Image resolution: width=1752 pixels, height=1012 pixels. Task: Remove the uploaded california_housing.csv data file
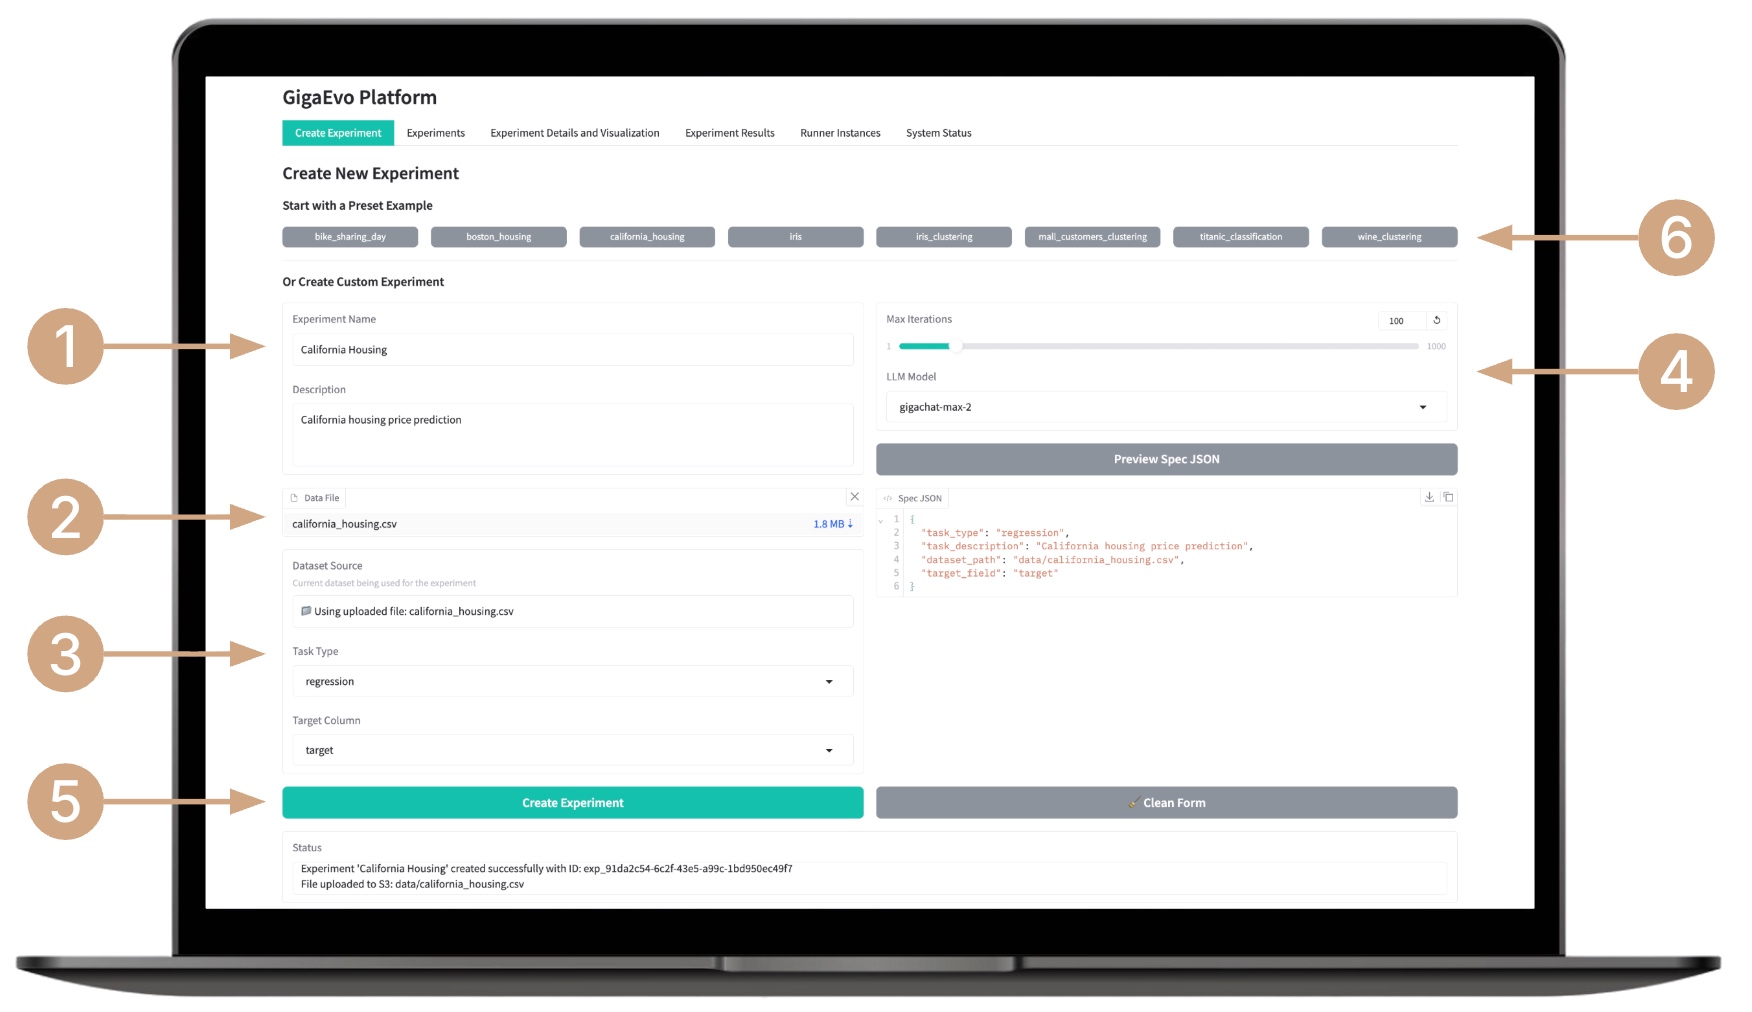[854, 497]
